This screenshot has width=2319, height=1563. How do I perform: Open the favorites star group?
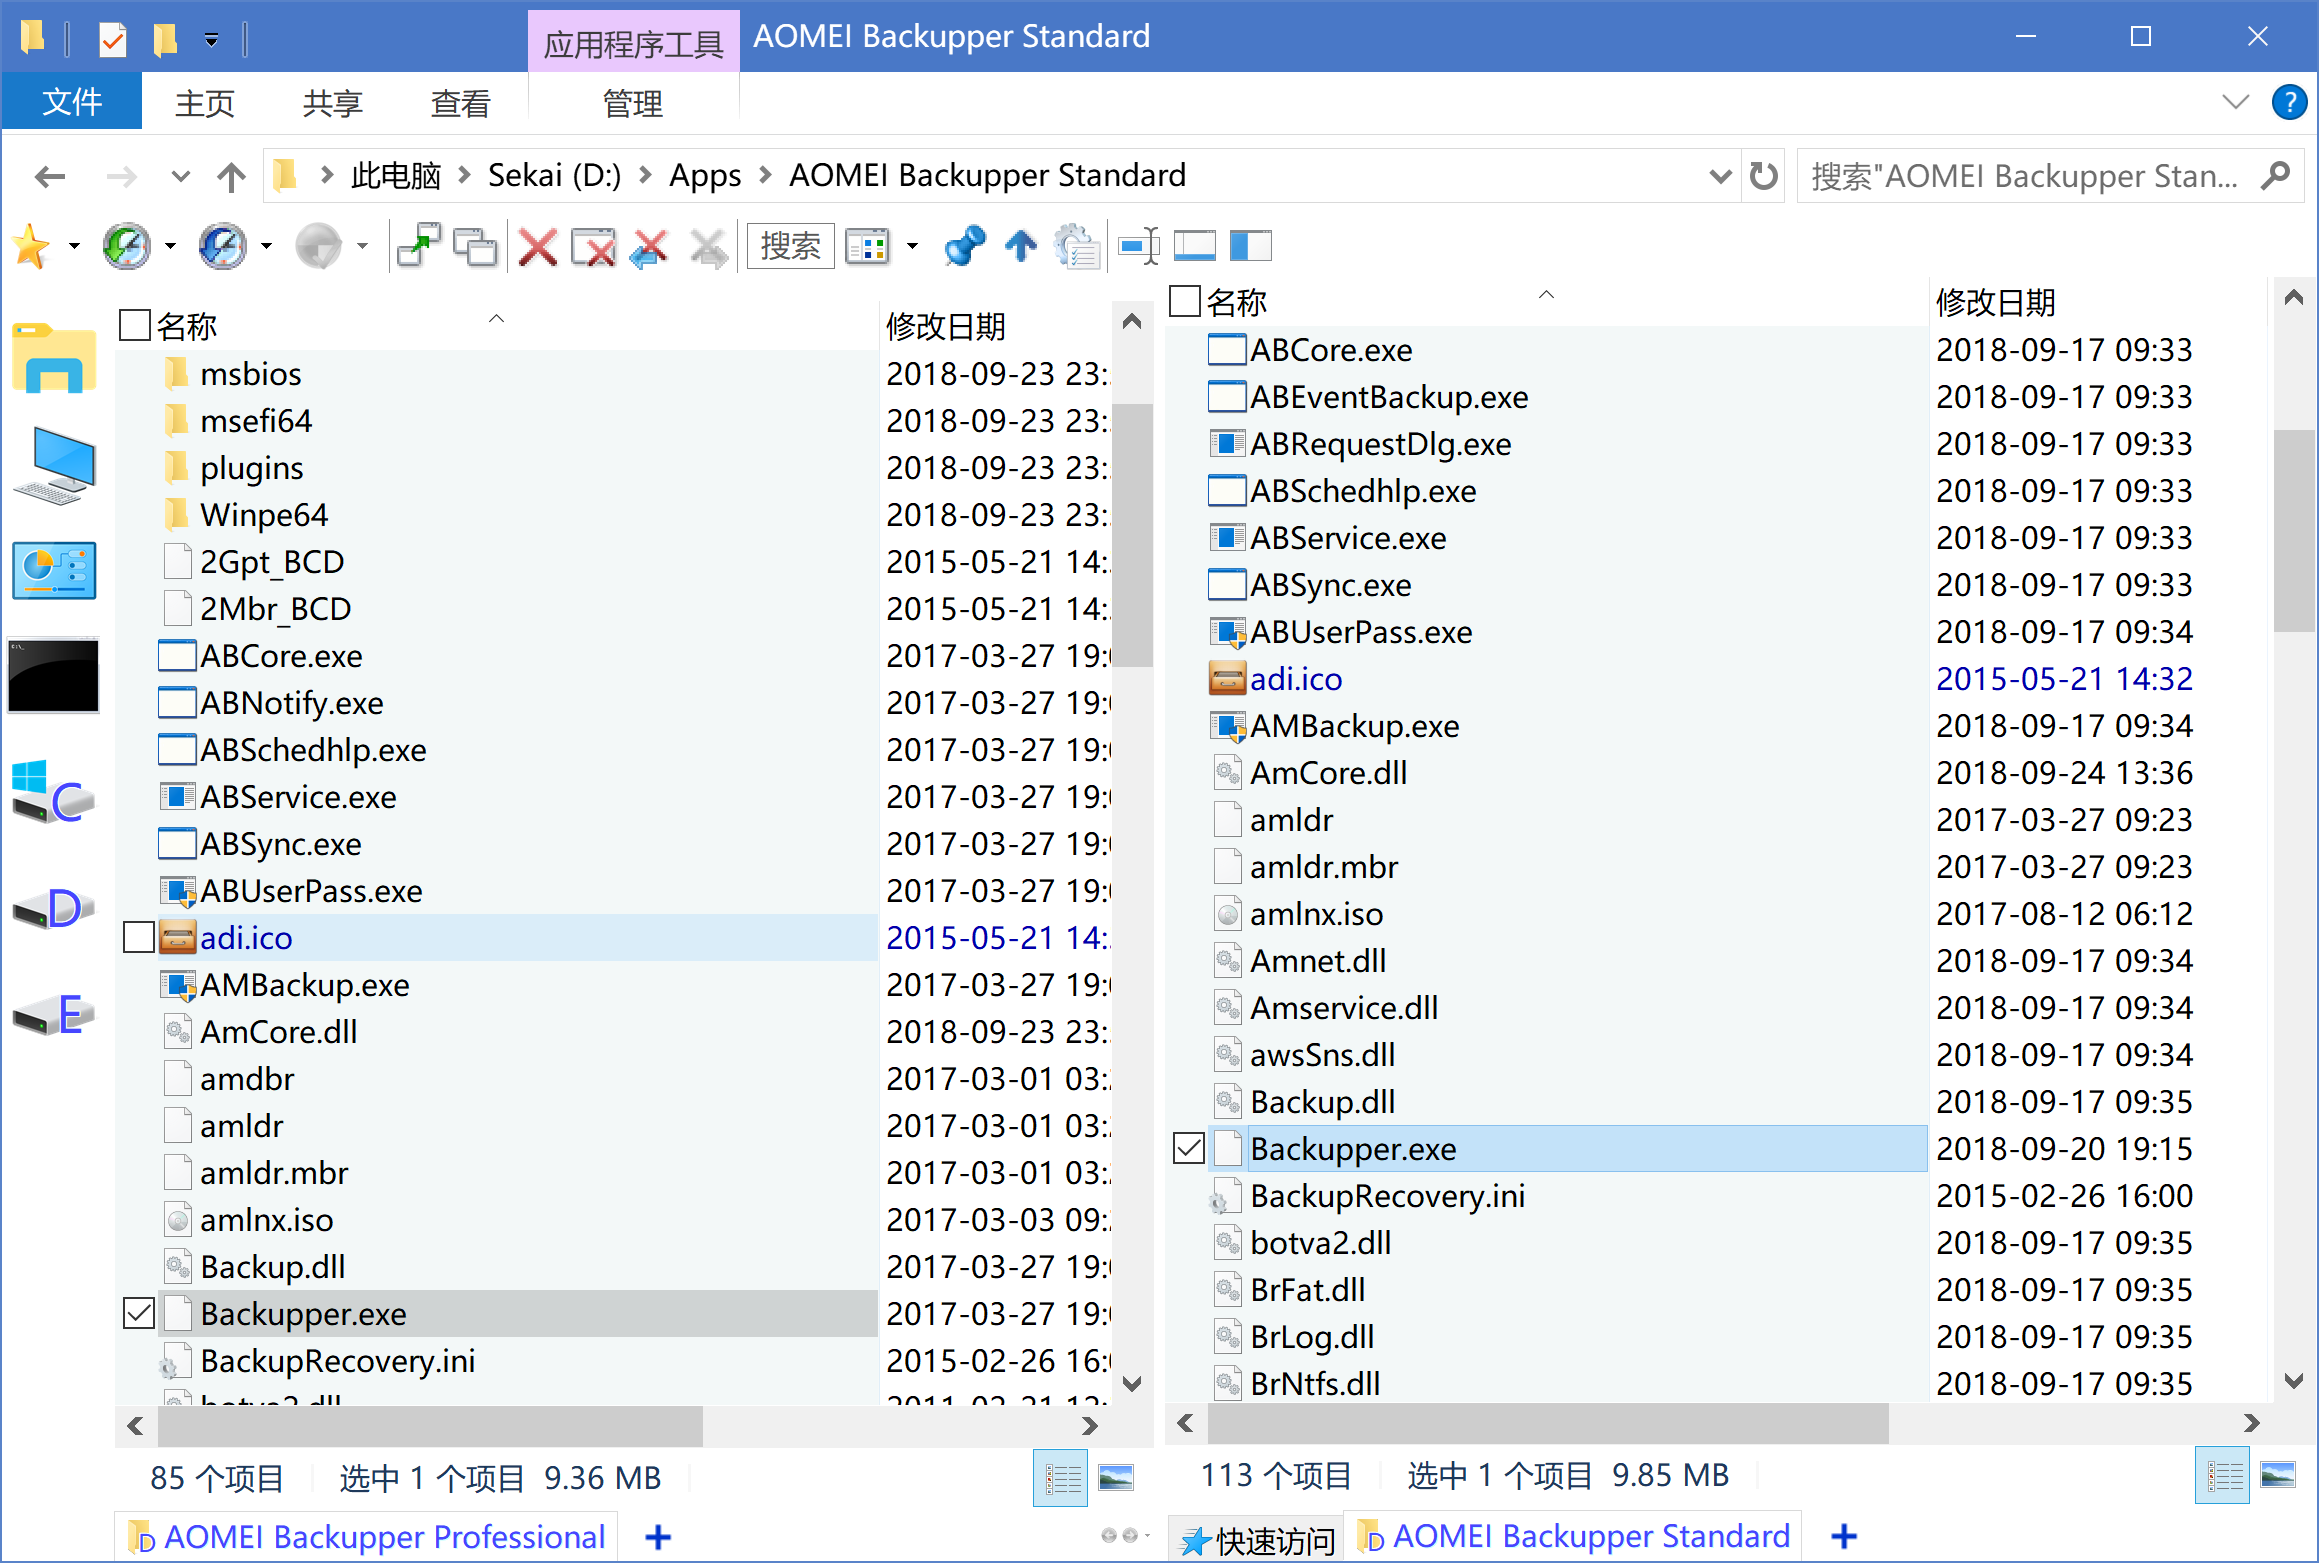coord(32,246)
